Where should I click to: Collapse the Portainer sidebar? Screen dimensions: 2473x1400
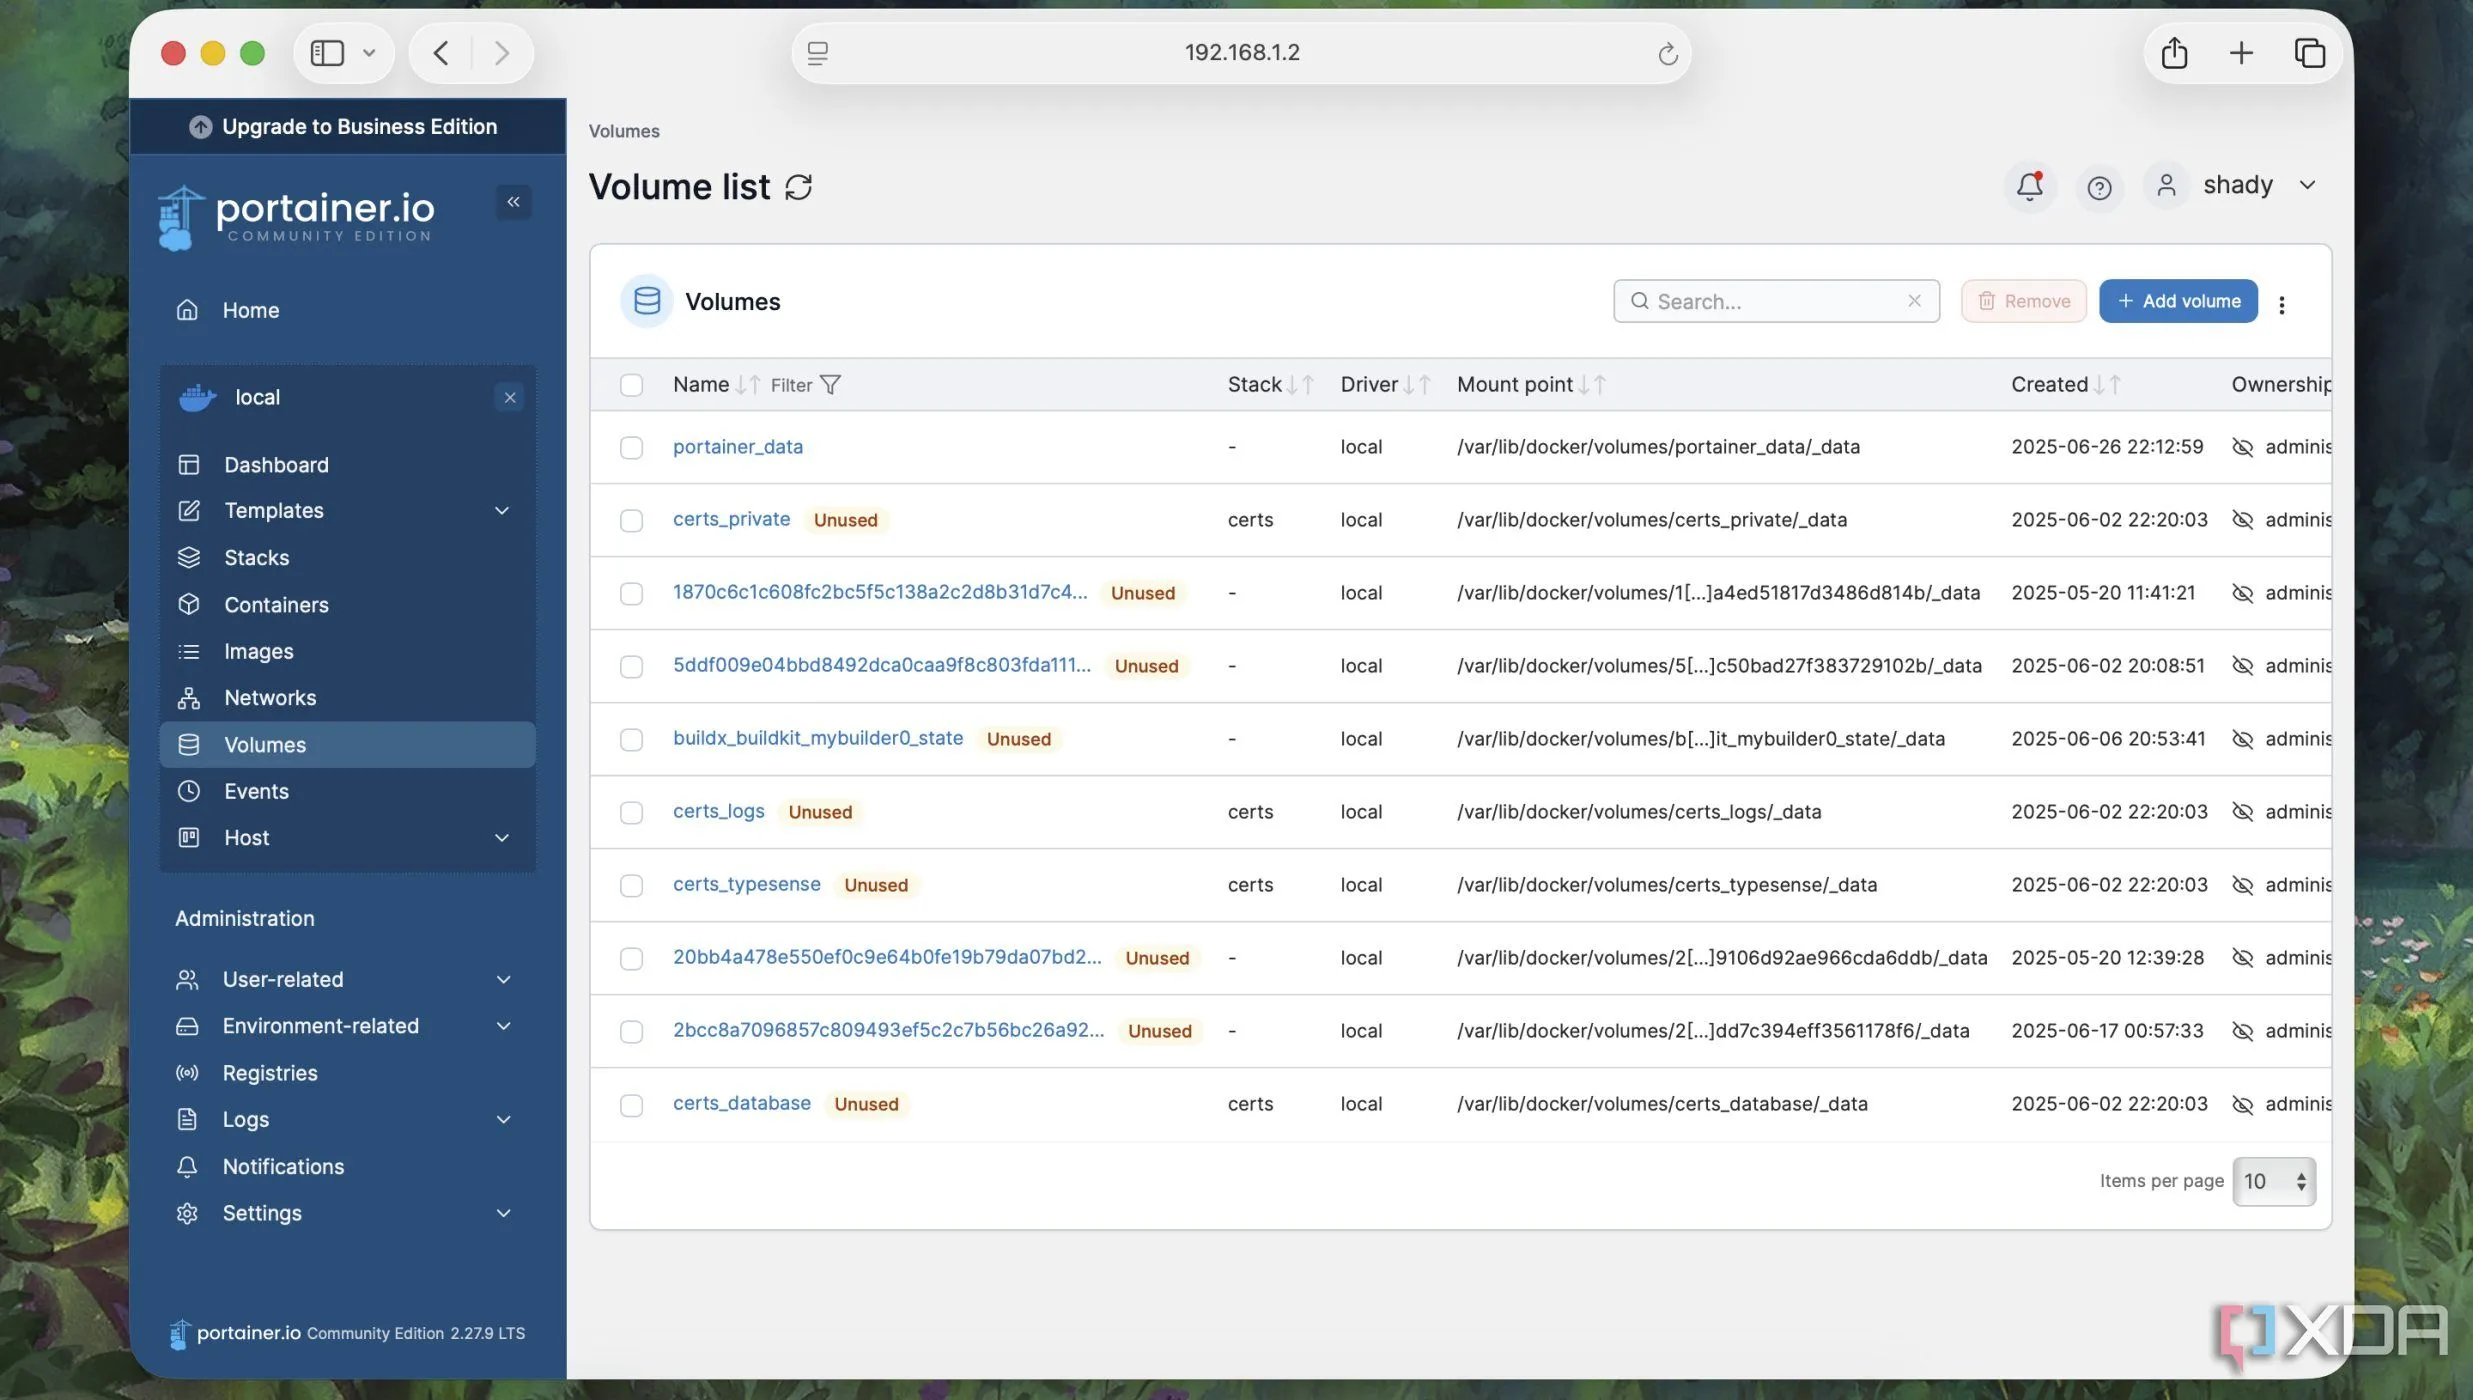[x=513, y=202]
